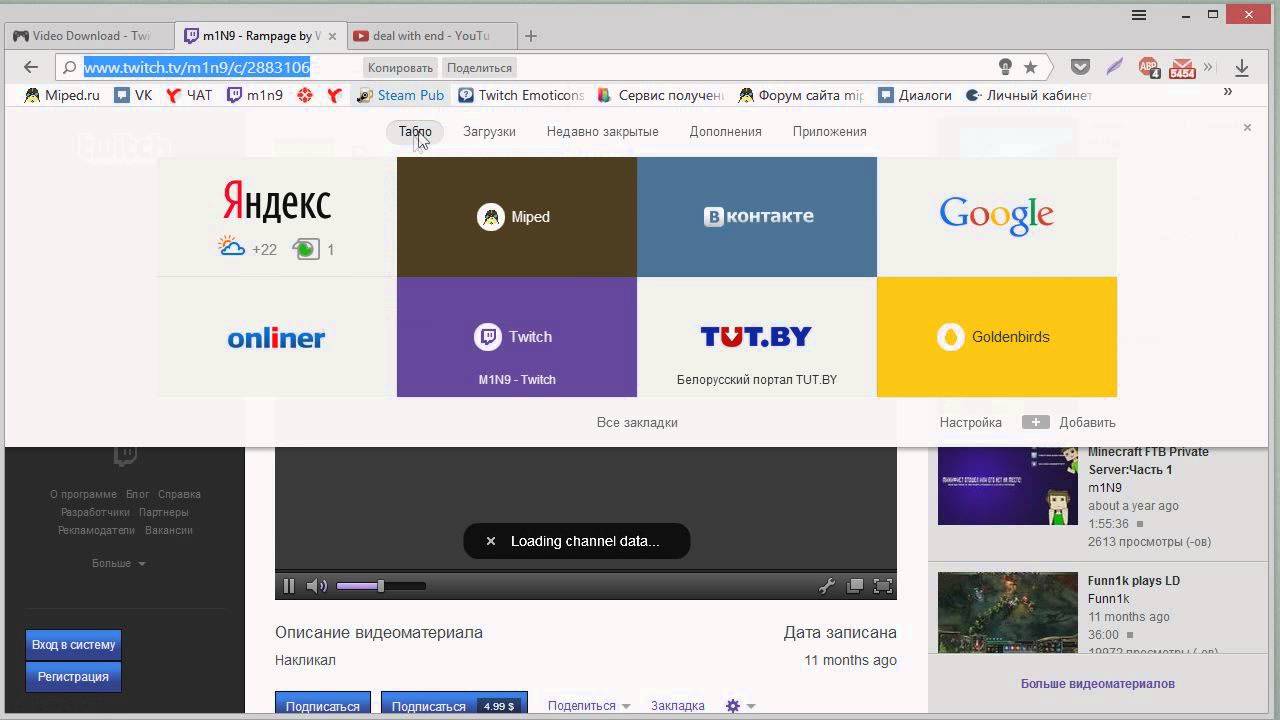Viewport: 1280px width, 720px height.
Task: Open the Twitch M1N9 tile
Action: [x=517, y=337]
